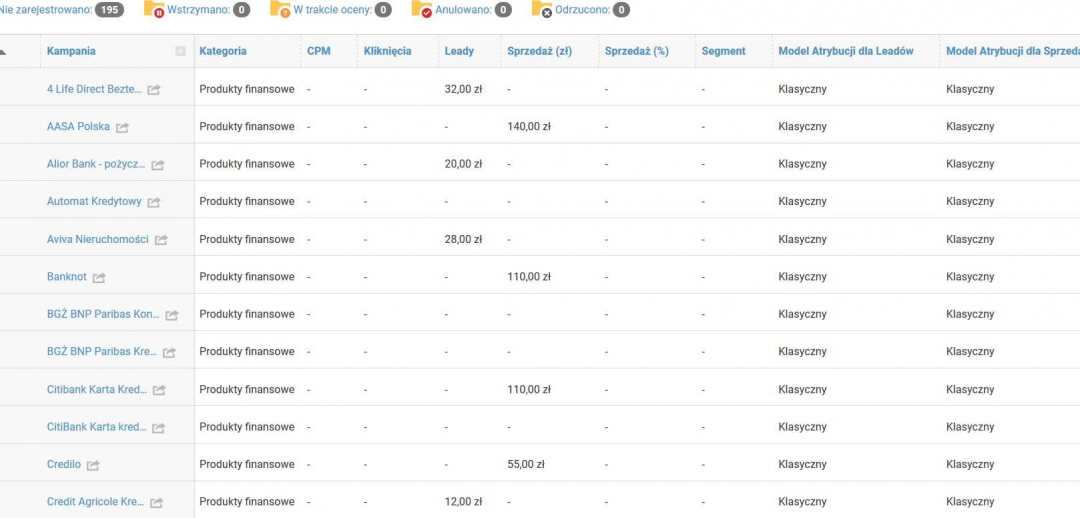Click the Odrzucono folder icon
The height and width of the screenshot is (518, 1080).
click(x=541, y=10)
